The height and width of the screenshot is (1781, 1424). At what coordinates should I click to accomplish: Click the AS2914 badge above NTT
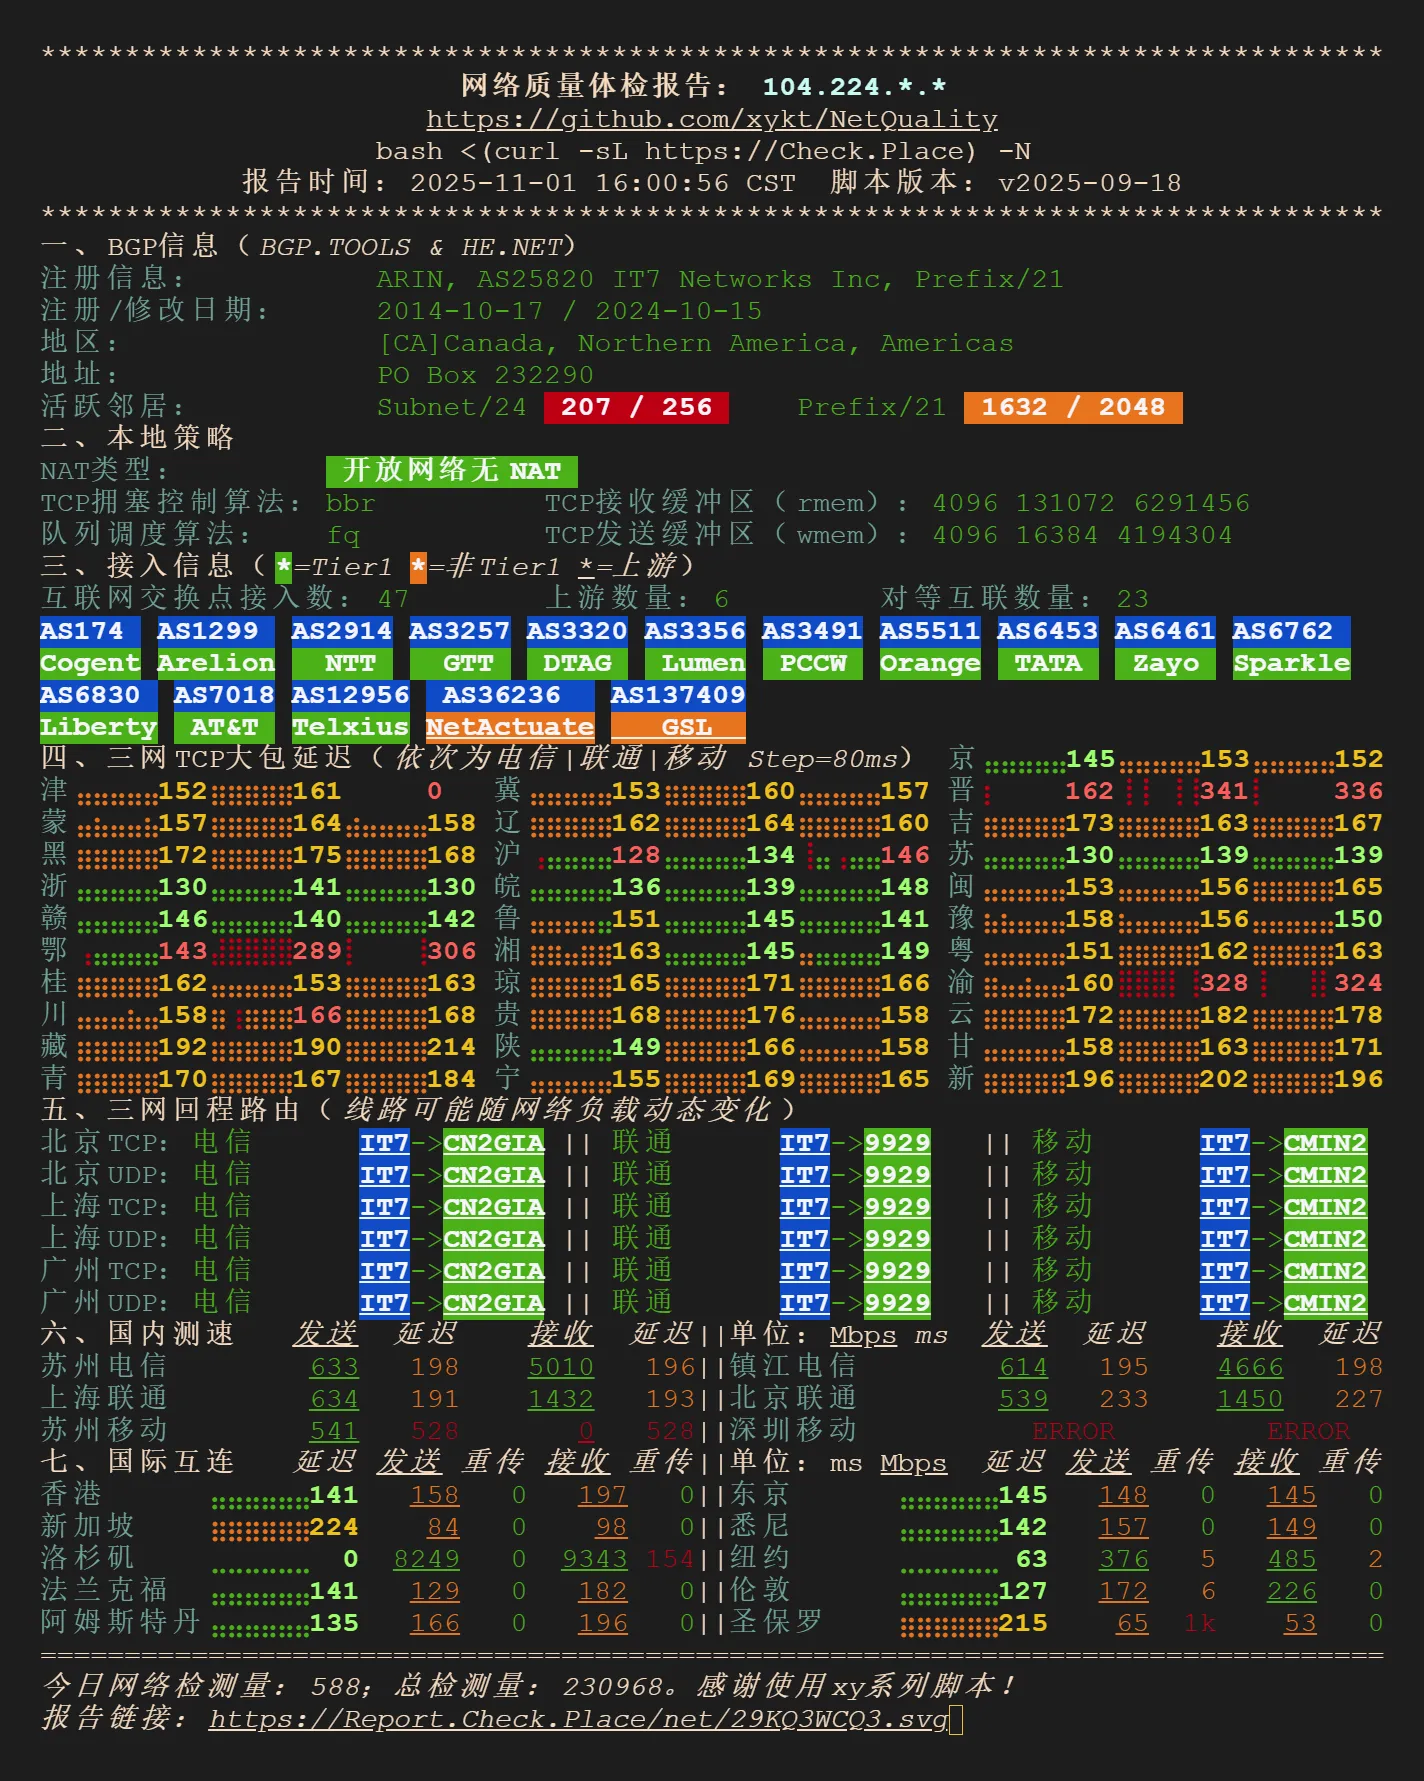[x=341, y=631]
